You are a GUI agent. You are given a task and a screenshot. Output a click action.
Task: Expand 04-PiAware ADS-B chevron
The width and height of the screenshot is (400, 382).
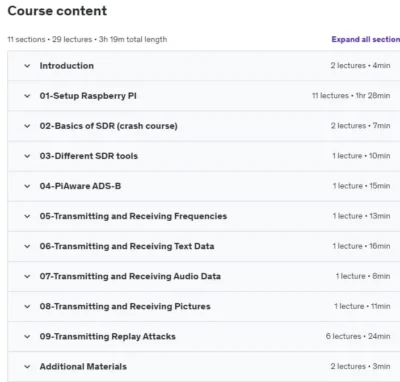tap(27, 186)
